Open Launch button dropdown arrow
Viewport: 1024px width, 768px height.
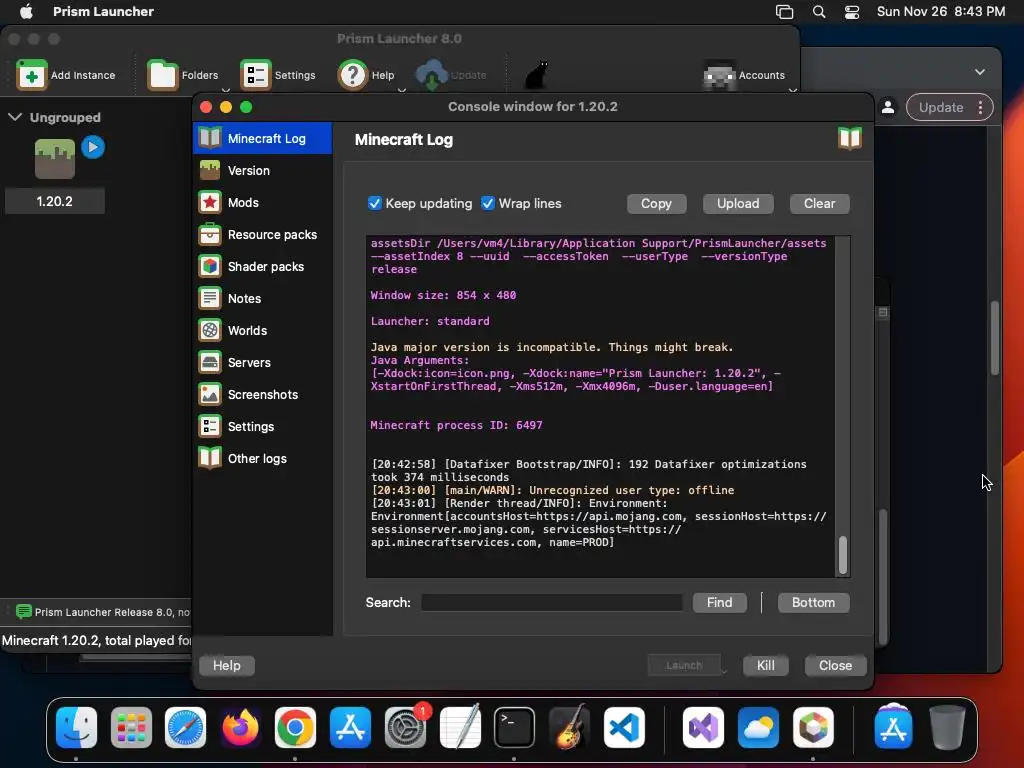point(724,670)
